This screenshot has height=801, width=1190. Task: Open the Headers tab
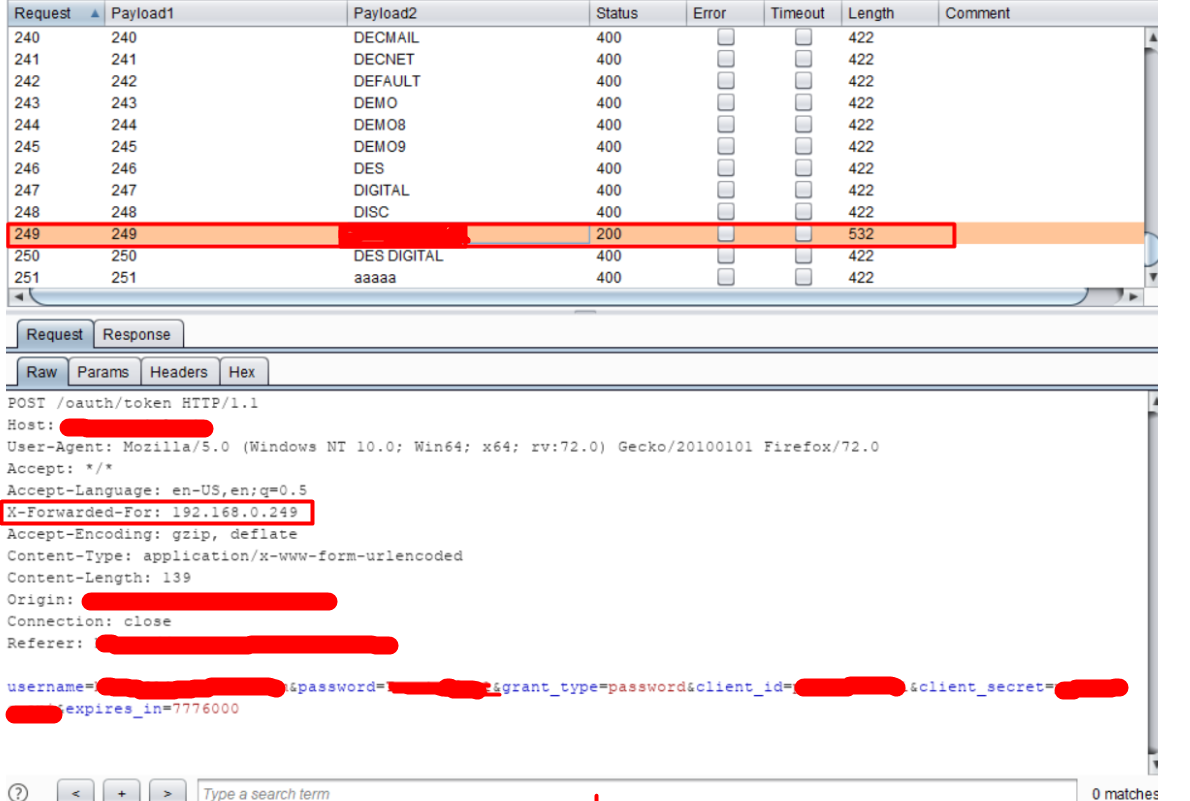(x=179, y=371)
